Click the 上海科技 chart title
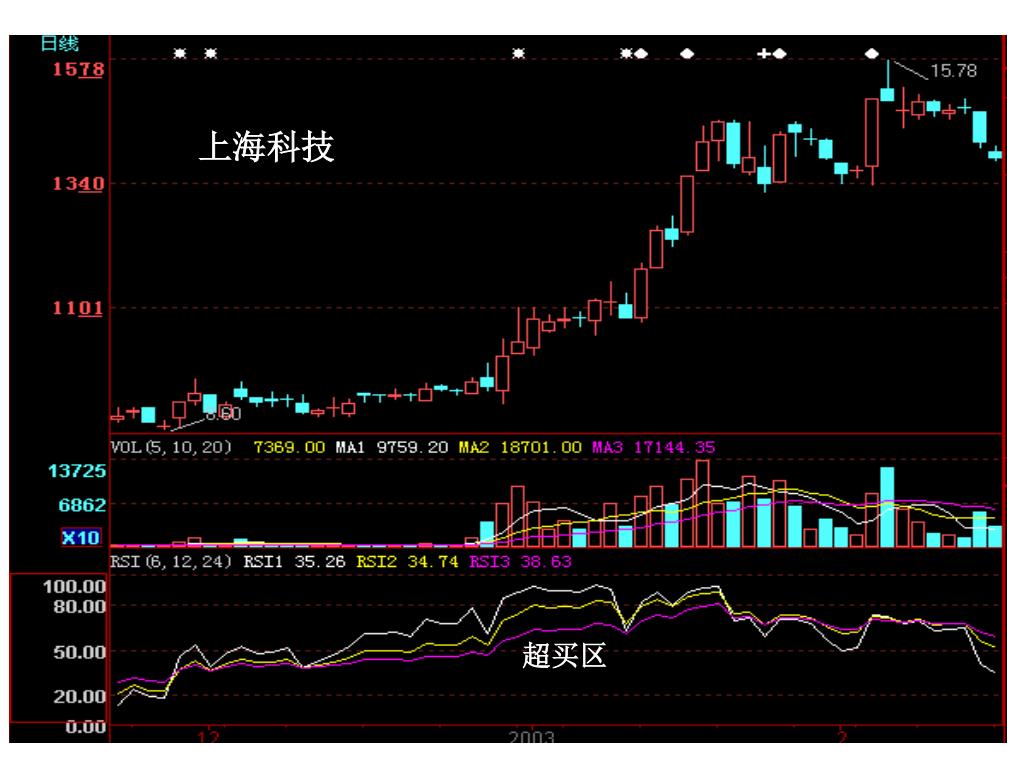This screenshot has width=1024, height=768. tap(266, 146)
